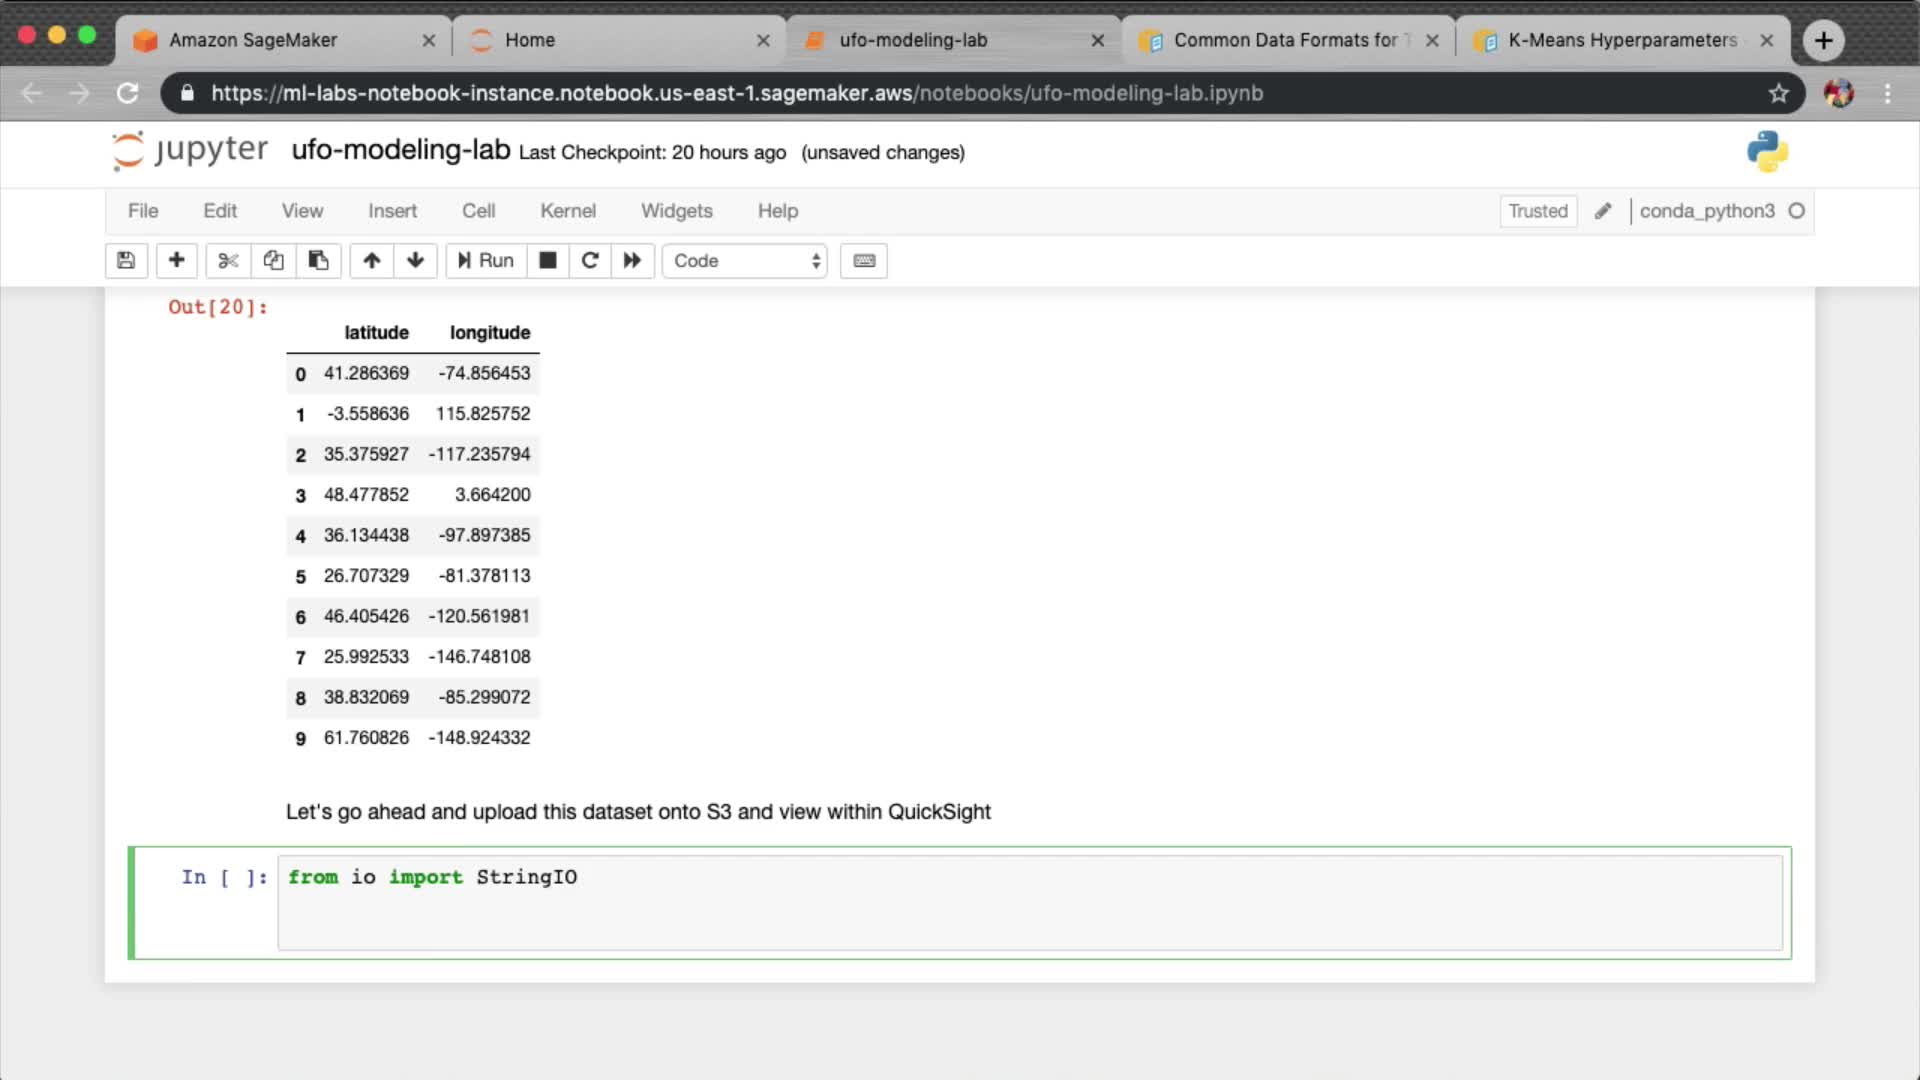Click the ufo-modeling-lab notebook title
Viewport: 1920px width, 1080px height.
(x=400, y=150)
